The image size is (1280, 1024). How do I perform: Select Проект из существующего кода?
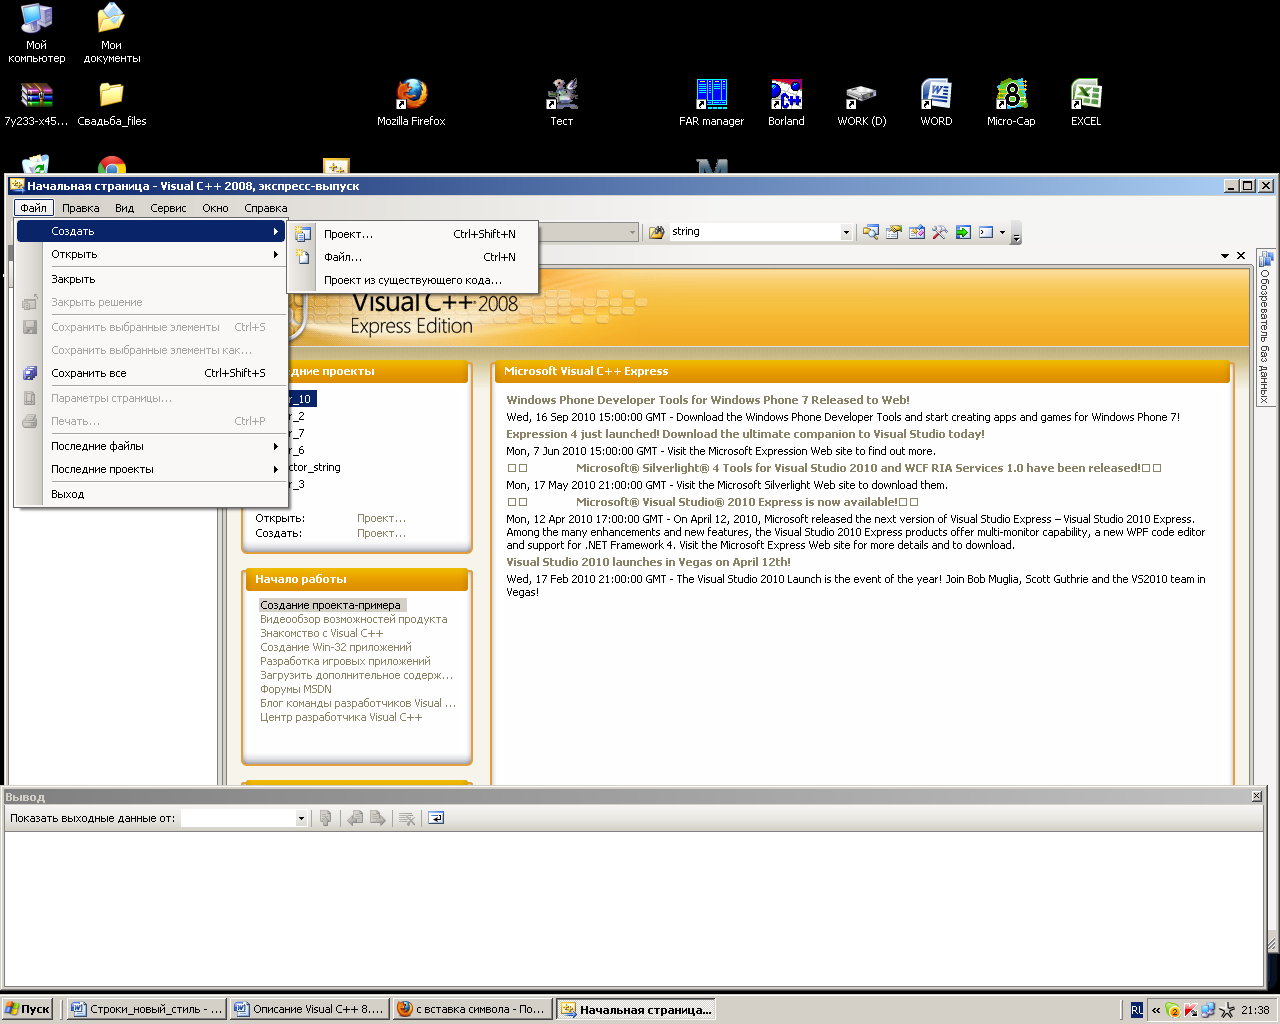413,280
